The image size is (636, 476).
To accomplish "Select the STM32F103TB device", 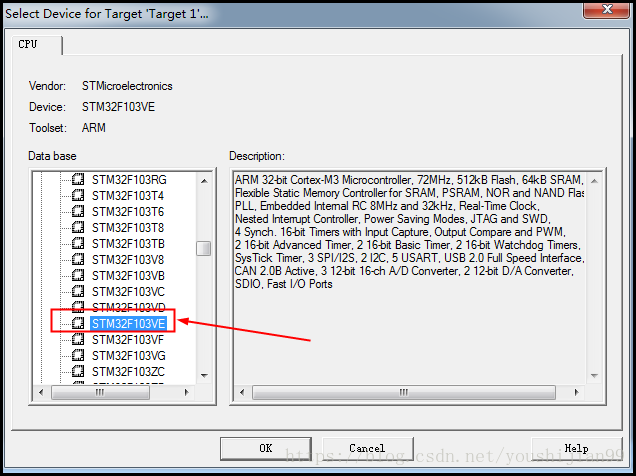I will 128,244.
